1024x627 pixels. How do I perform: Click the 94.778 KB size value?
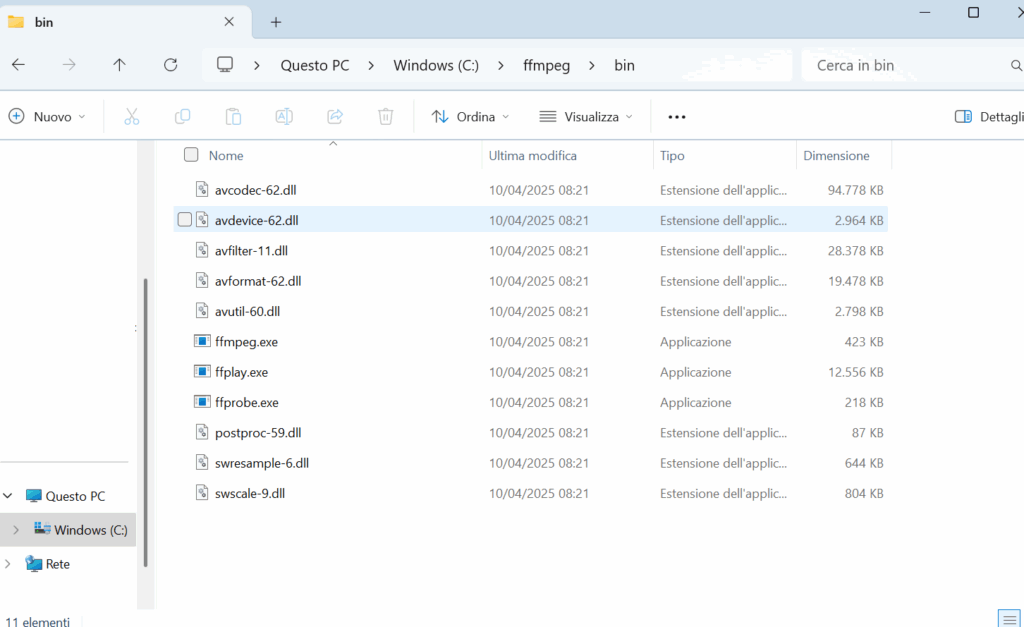click(856, 190)
